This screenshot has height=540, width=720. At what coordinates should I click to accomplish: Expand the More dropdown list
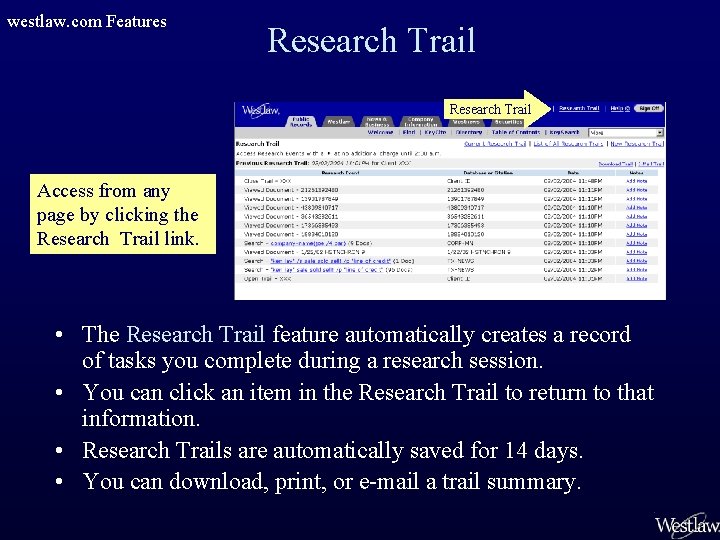[x=626, y=133]
